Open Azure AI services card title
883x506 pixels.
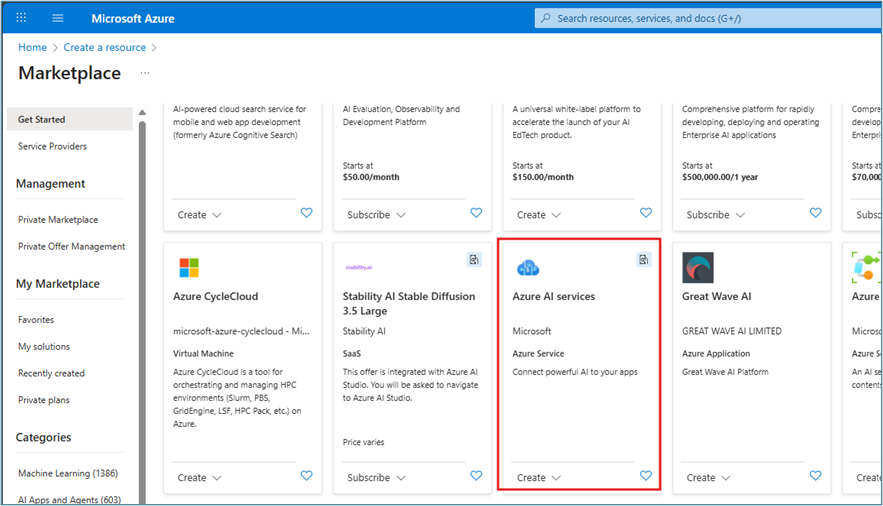pyautogui.click(x=554, y=296)
